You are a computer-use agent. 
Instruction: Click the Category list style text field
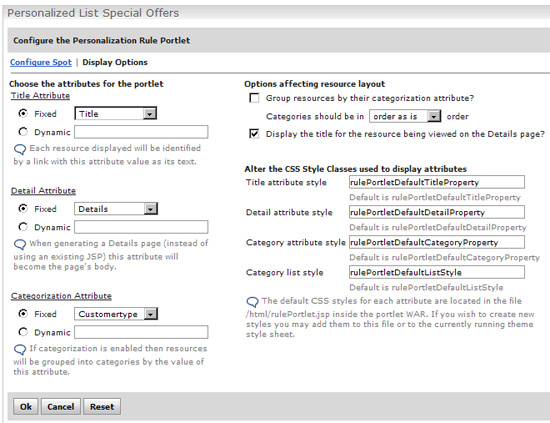pos(437,272)
